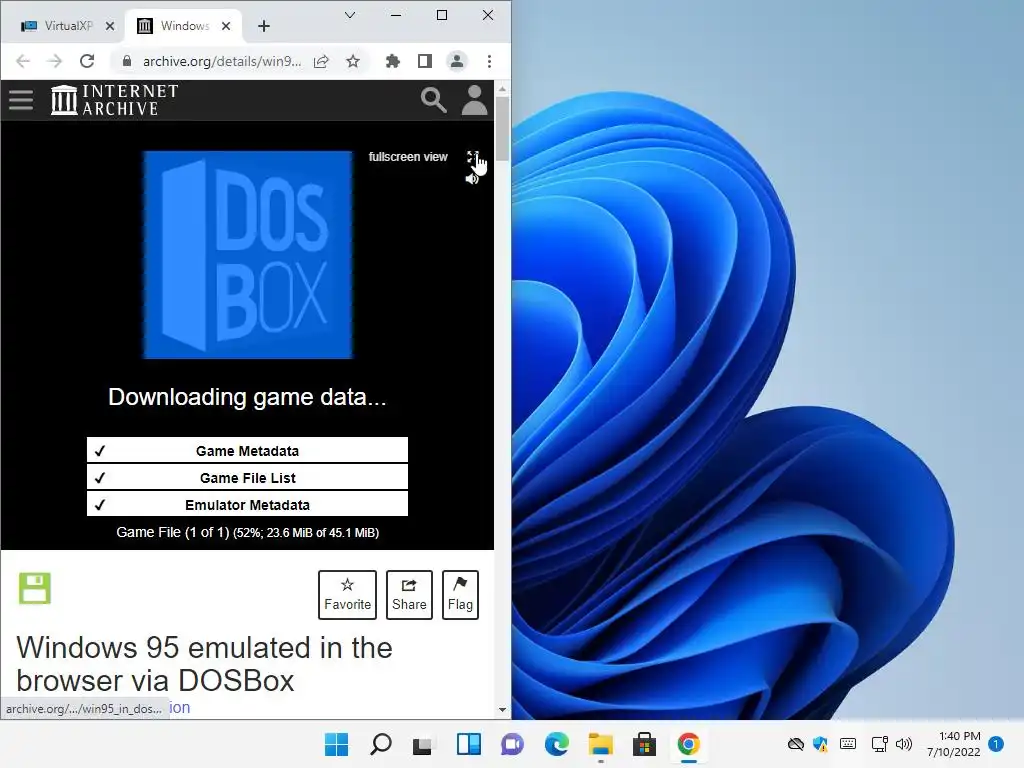Click the Game File download progress text
The width and height of the screenshot is (1024, 768).
[248, 532]
